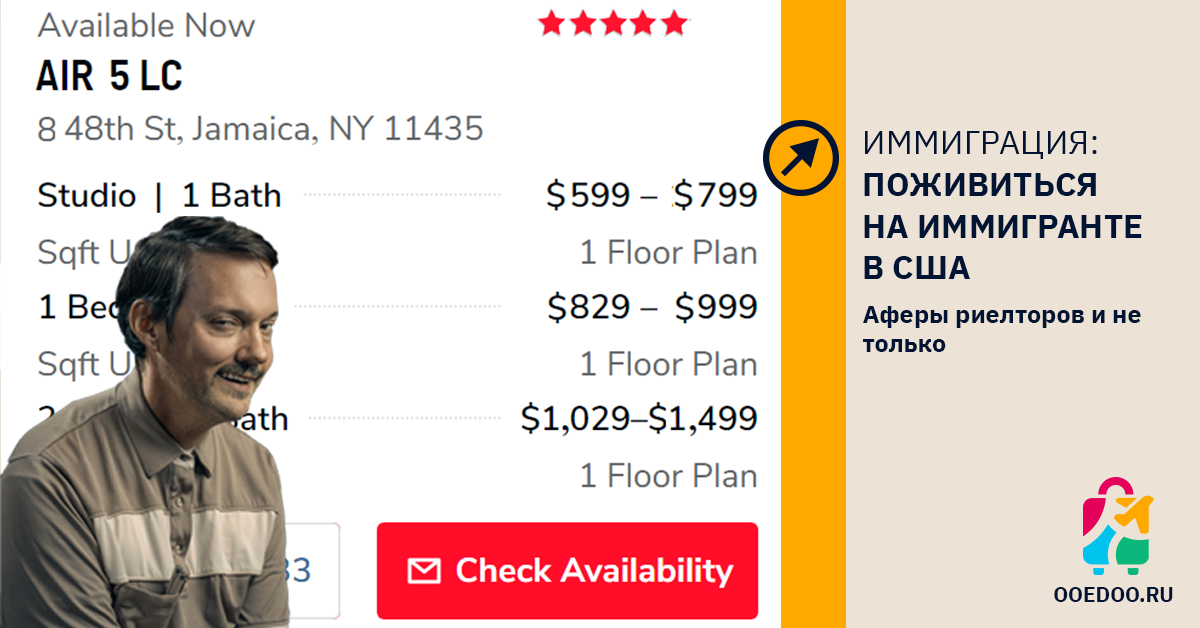The width and height of the screenshot is (1200, 628).
Task: Open the 1 Floor Plan link under the Studio price
Action: pos(668,253)
